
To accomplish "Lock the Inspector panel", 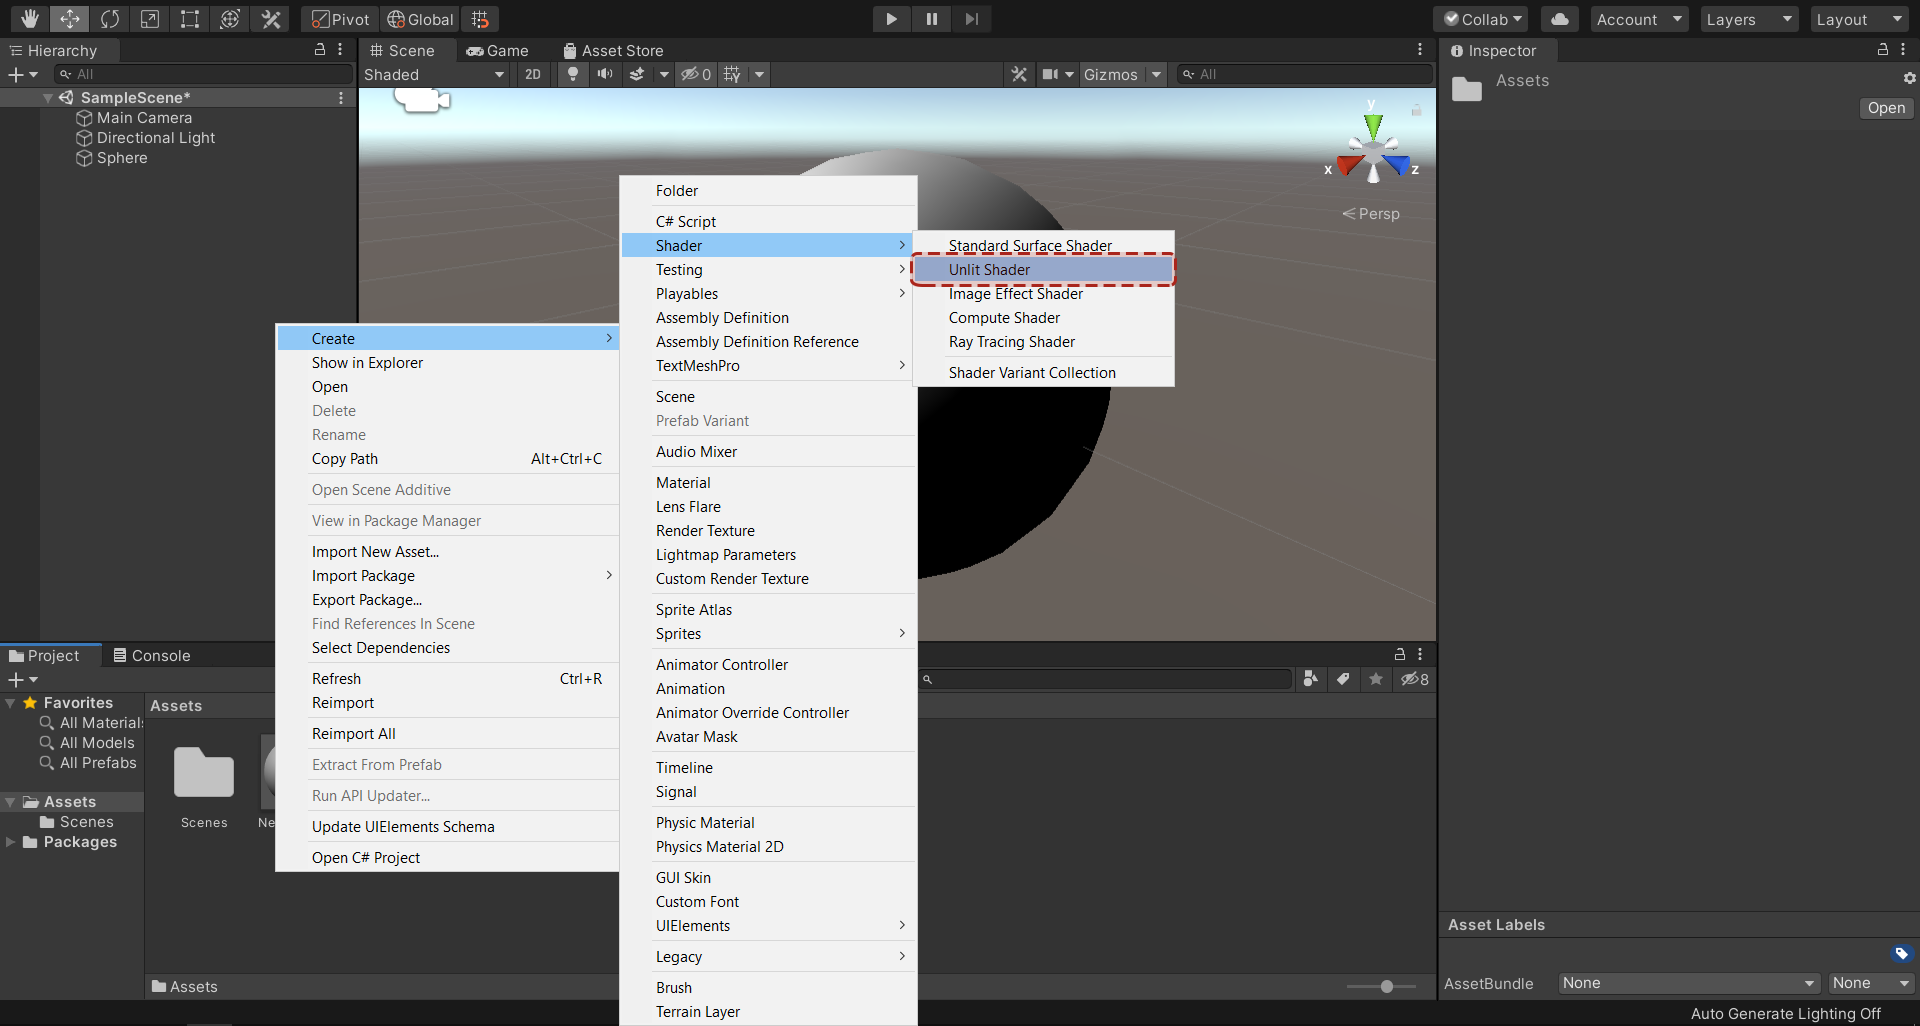I will pos(1883,50).
